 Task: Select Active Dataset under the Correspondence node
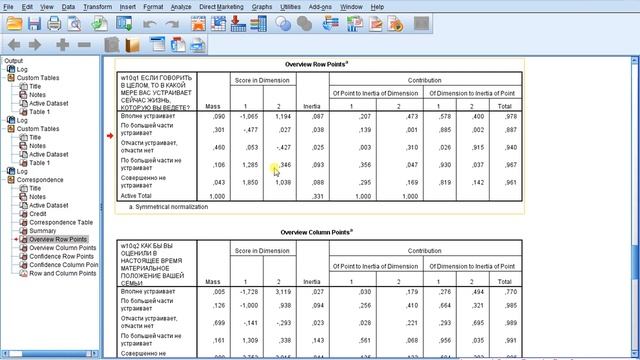coord(49,205)
